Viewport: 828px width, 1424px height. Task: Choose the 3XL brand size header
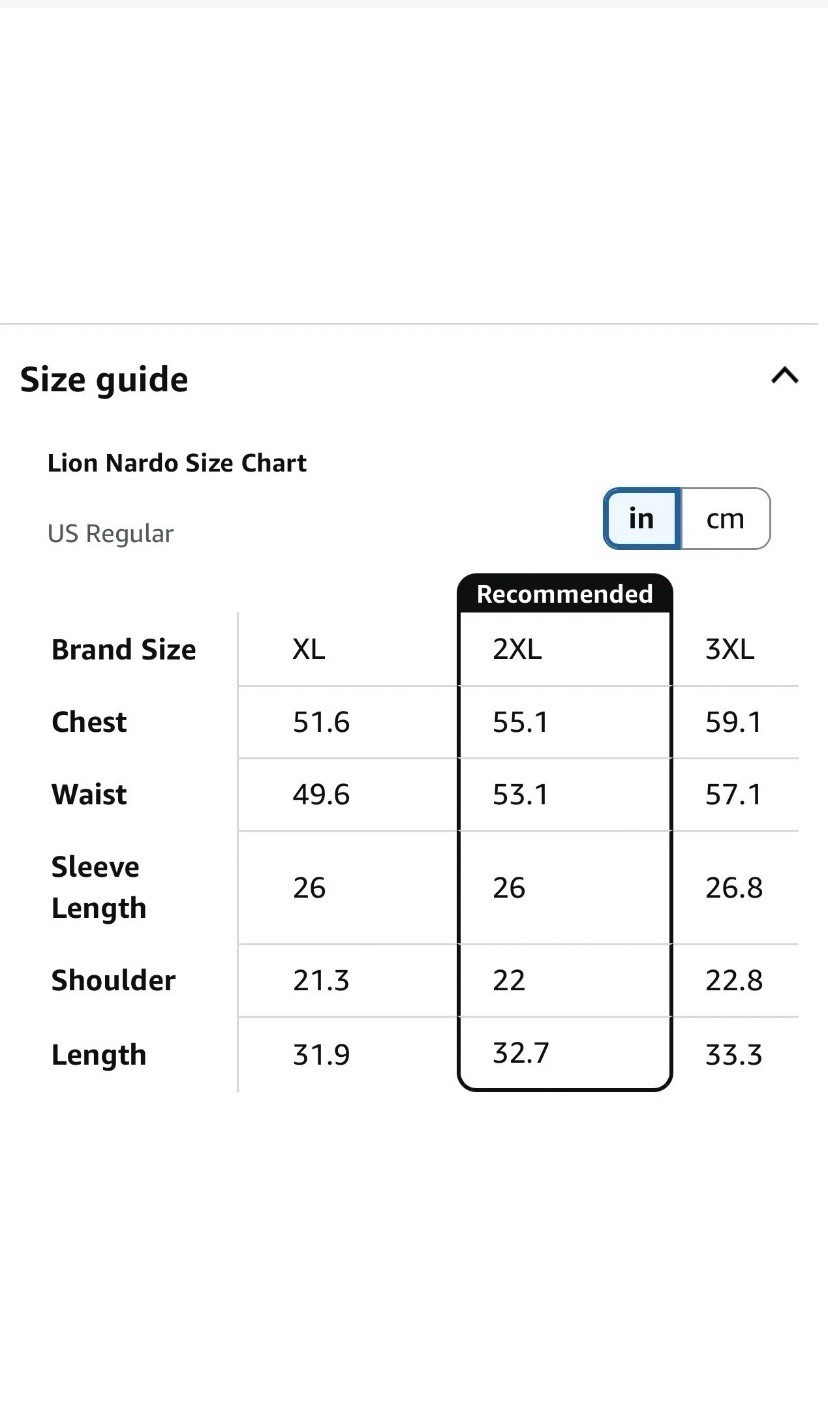730,649
